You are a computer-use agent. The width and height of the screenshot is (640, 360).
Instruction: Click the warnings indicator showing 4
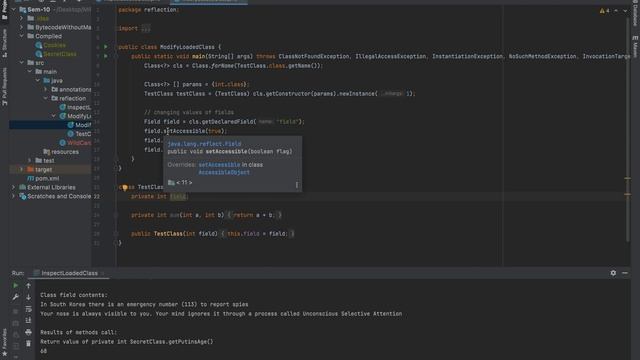click(x=605, y=11)
